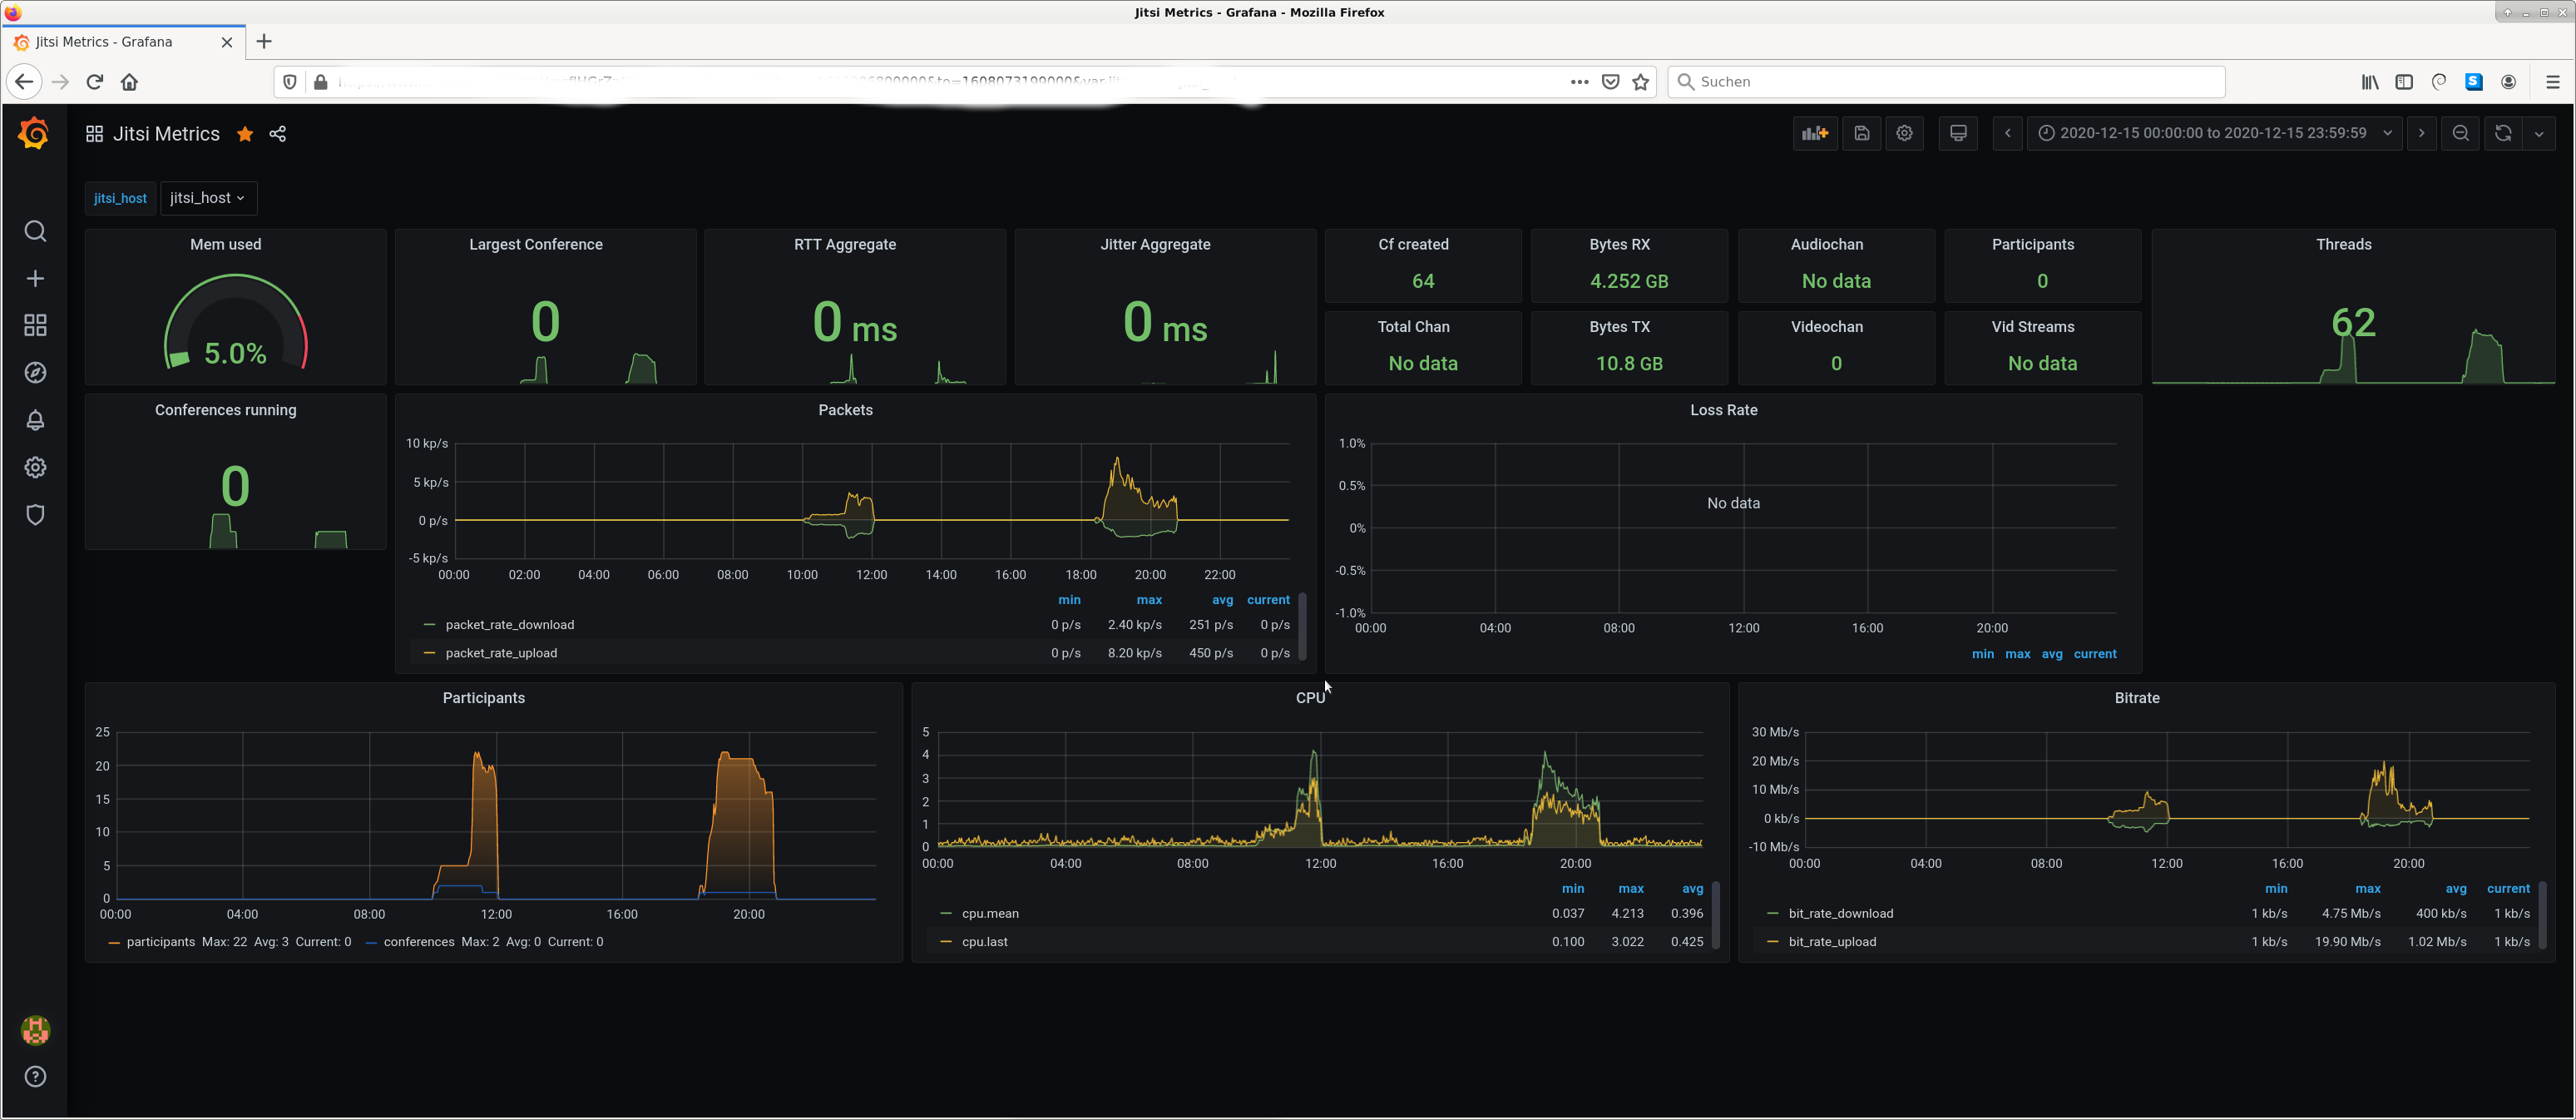Open the time range picker
This screenshot has height=1120, width=2576.
(x=2215, y=133)
